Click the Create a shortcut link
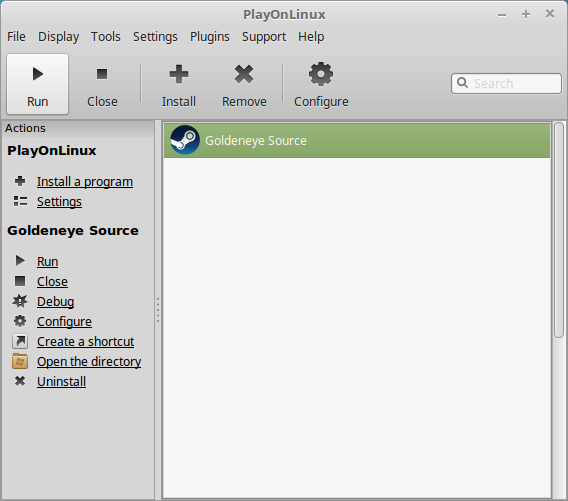 [x=85, y=342]
